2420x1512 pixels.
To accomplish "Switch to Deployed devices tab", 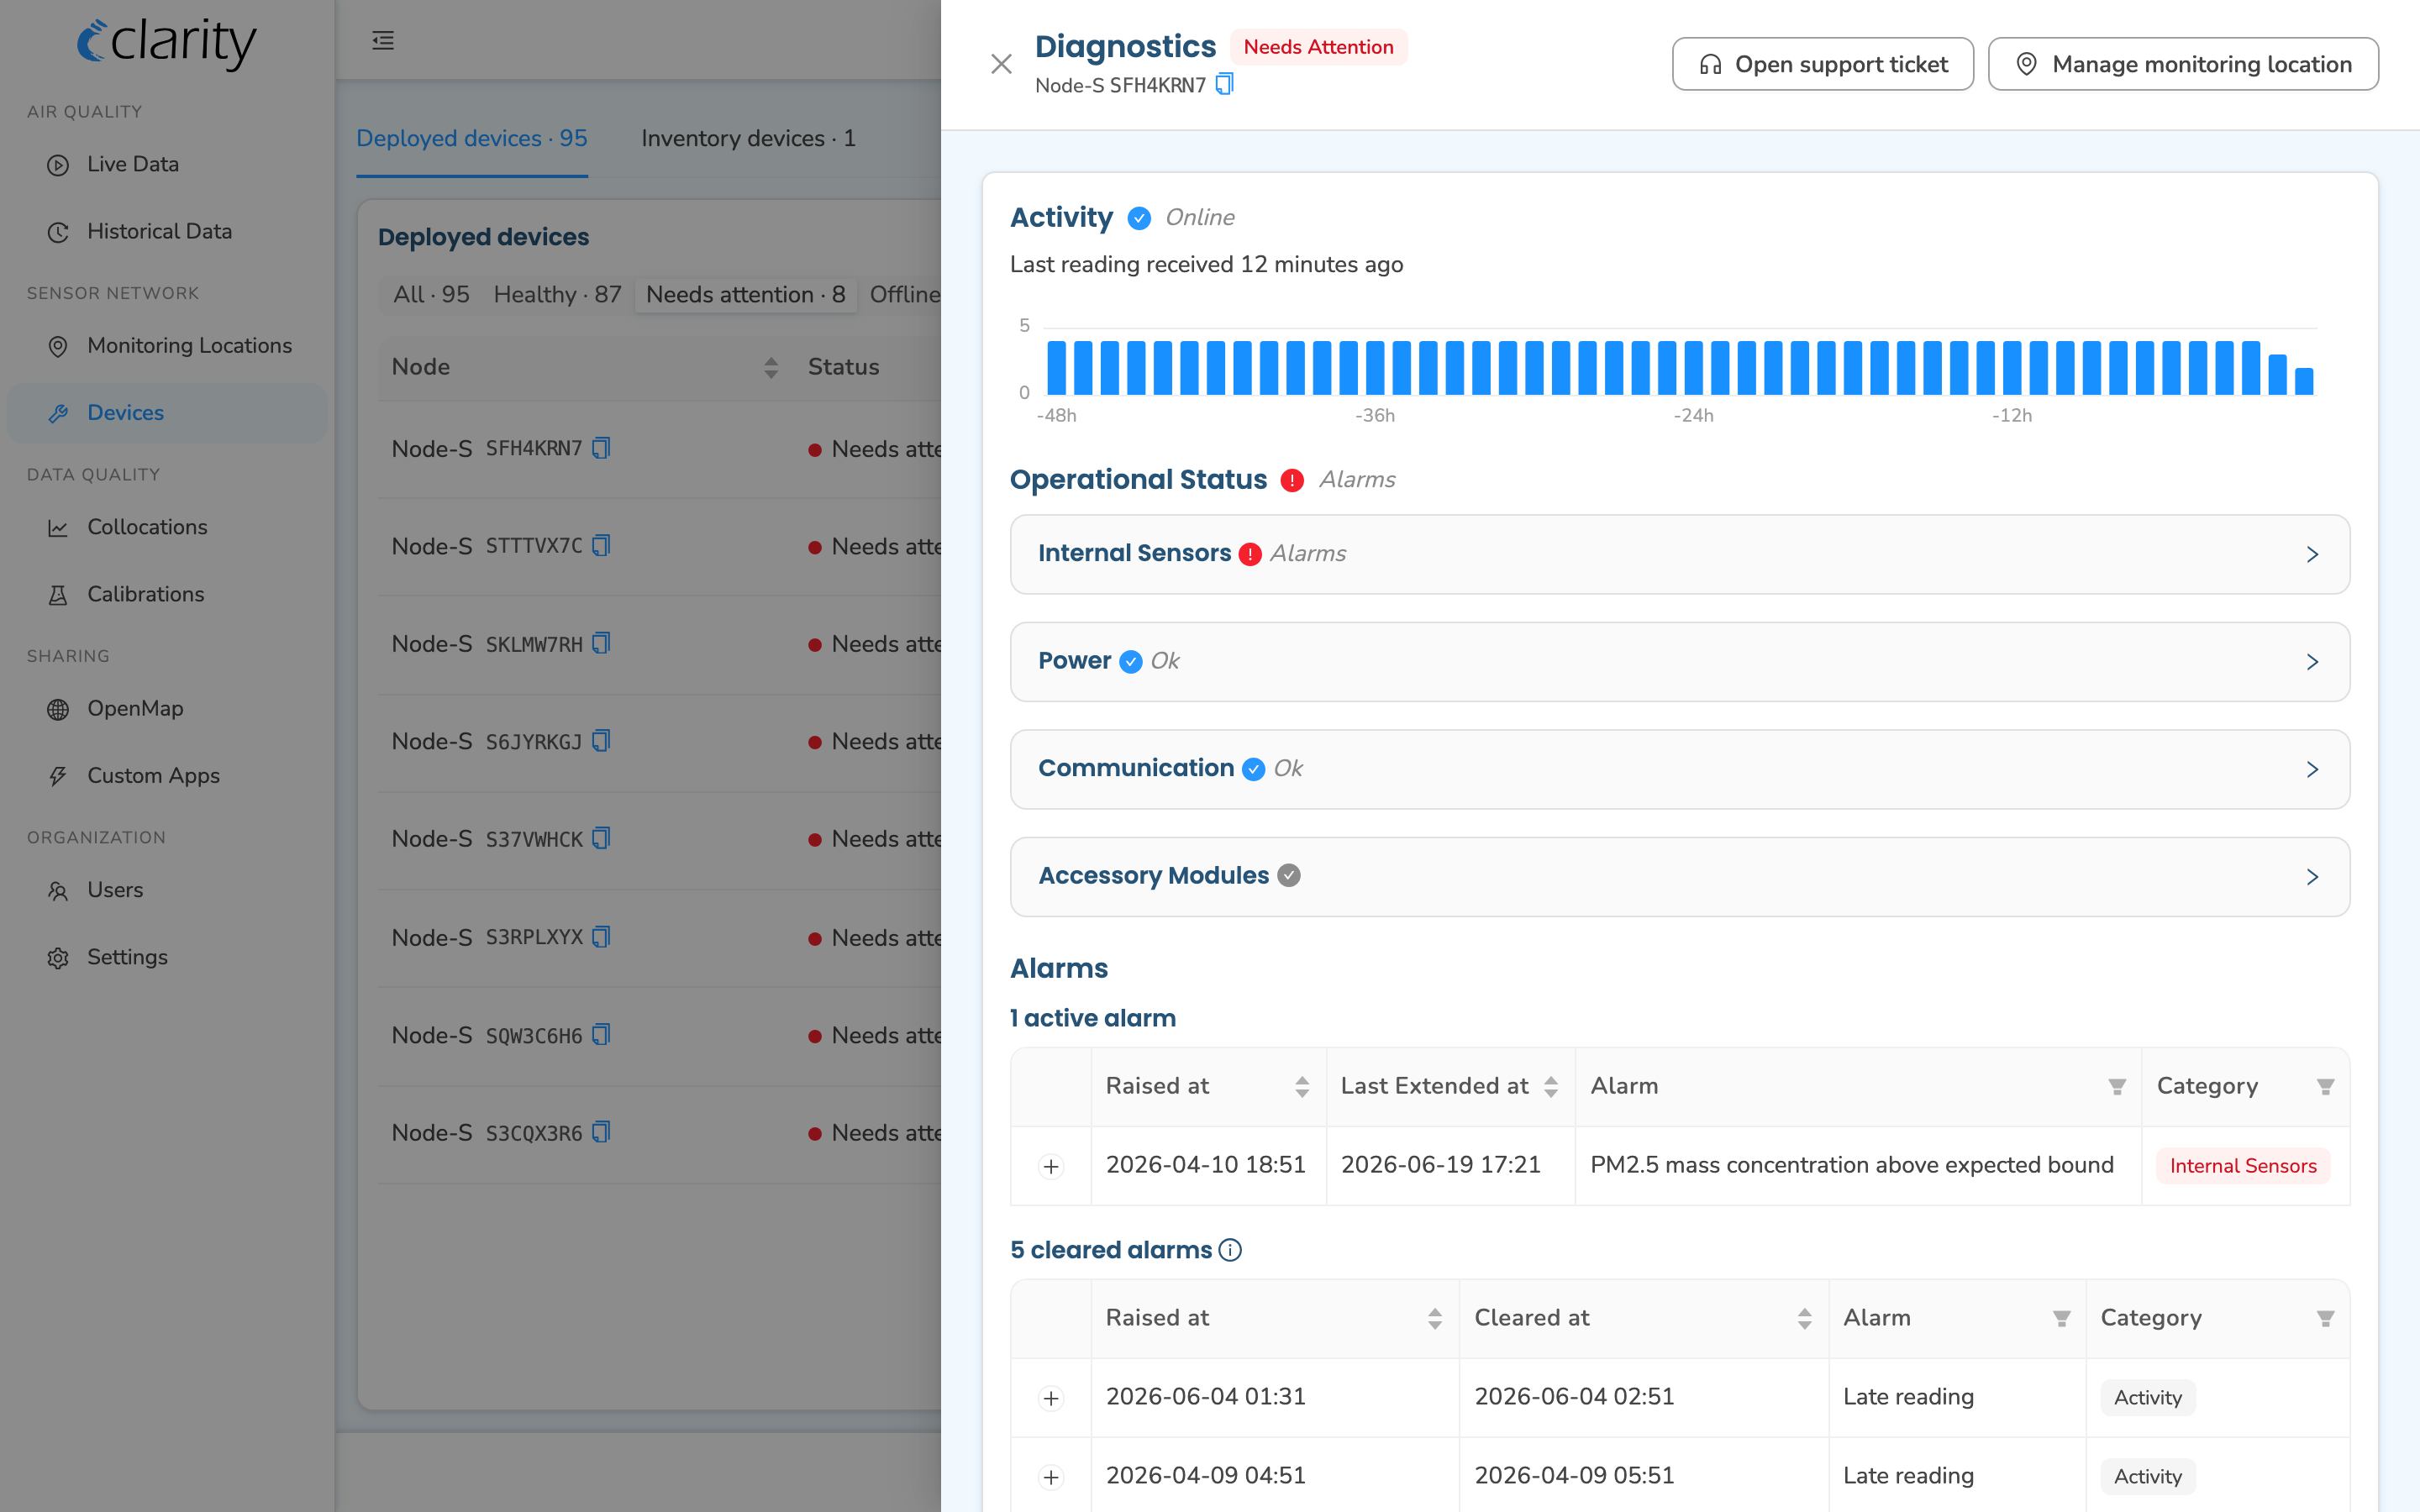I will (x=472, y=138).
